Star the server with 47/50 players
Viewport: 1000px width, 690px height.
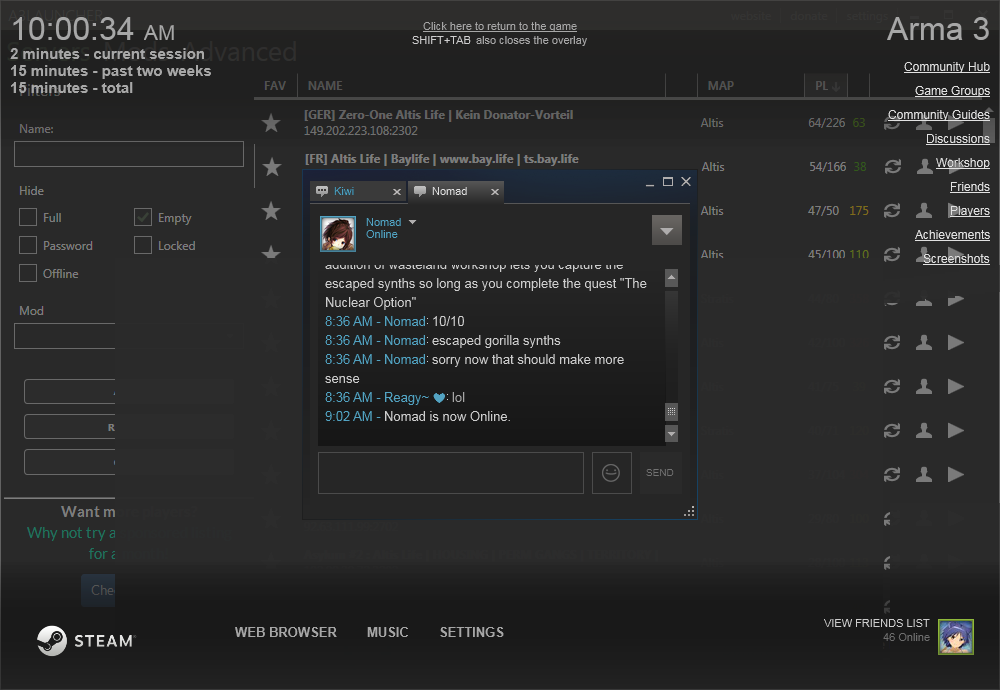click(271, 210)
